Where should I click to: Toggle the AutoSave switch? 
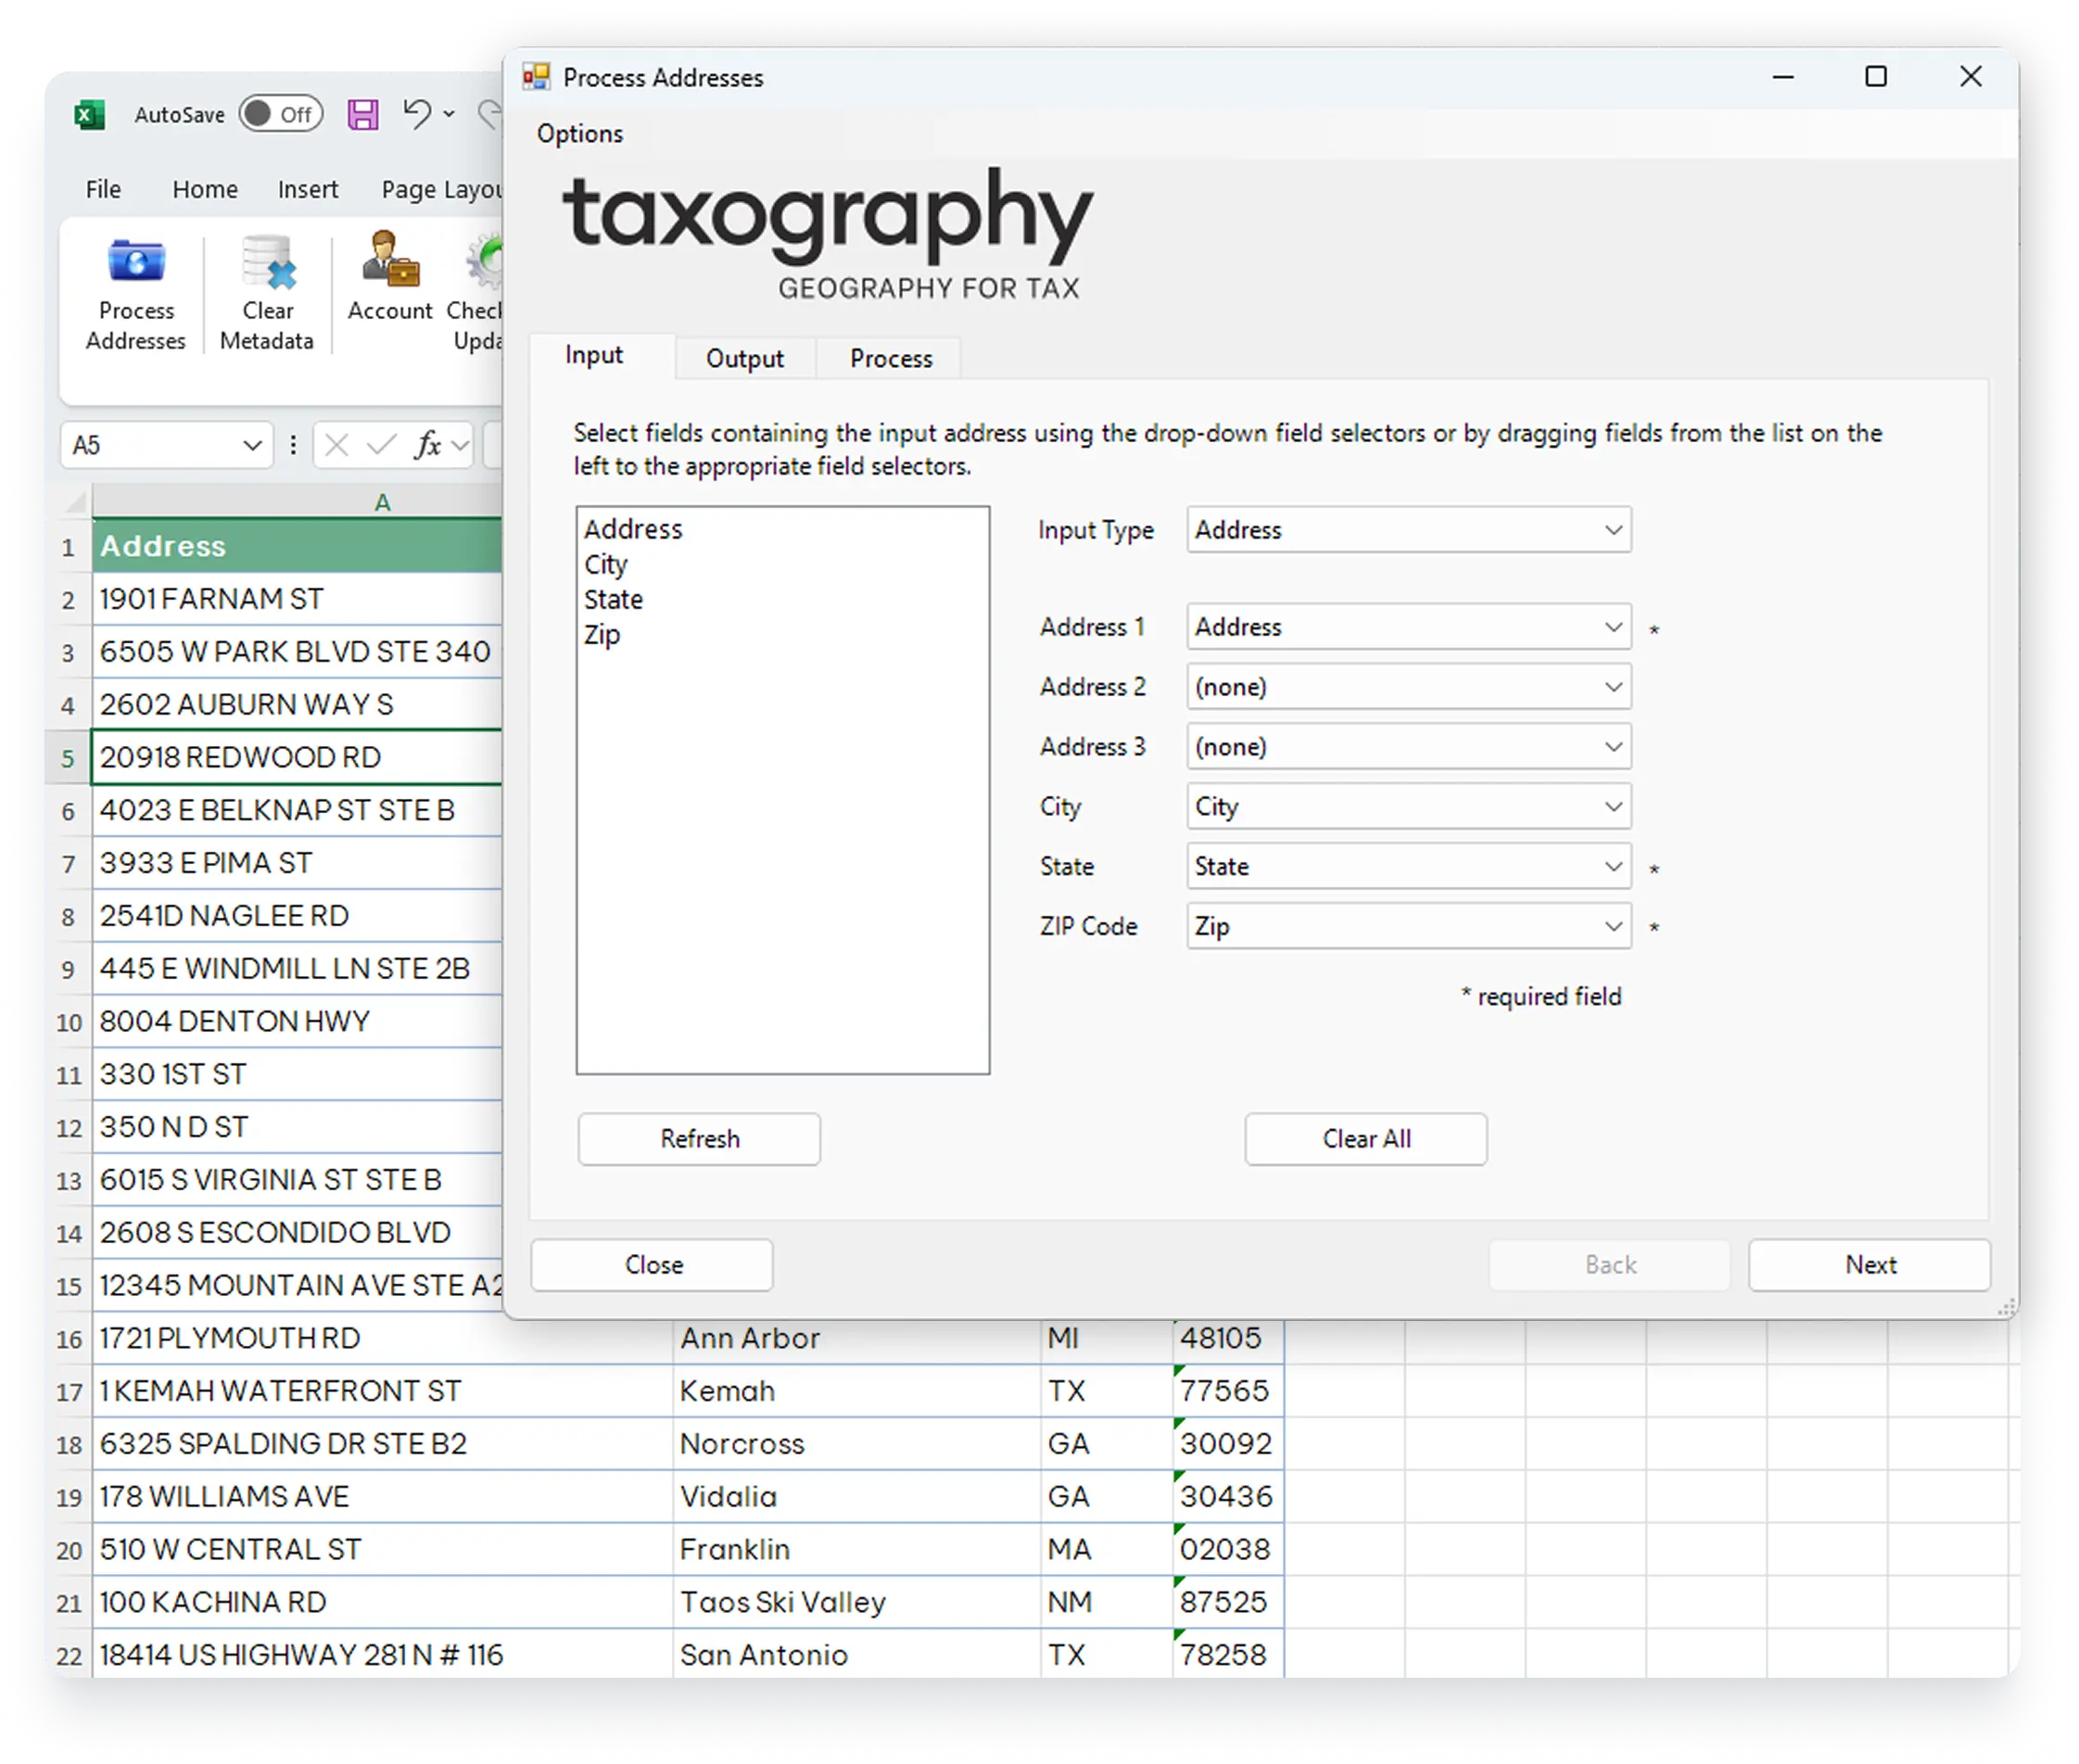281,114
